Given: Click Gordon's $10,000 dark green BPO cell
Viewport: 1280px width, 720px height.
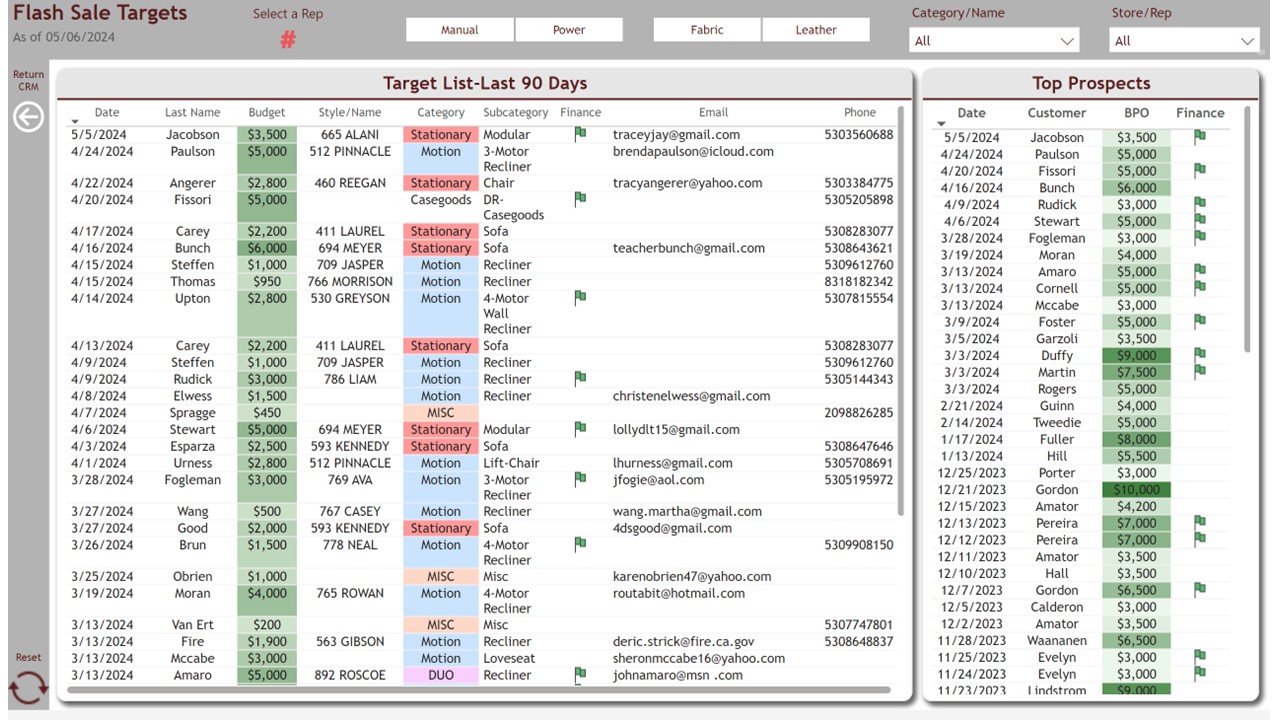Looking at the screenshot, I should (x=1136, y=490).
